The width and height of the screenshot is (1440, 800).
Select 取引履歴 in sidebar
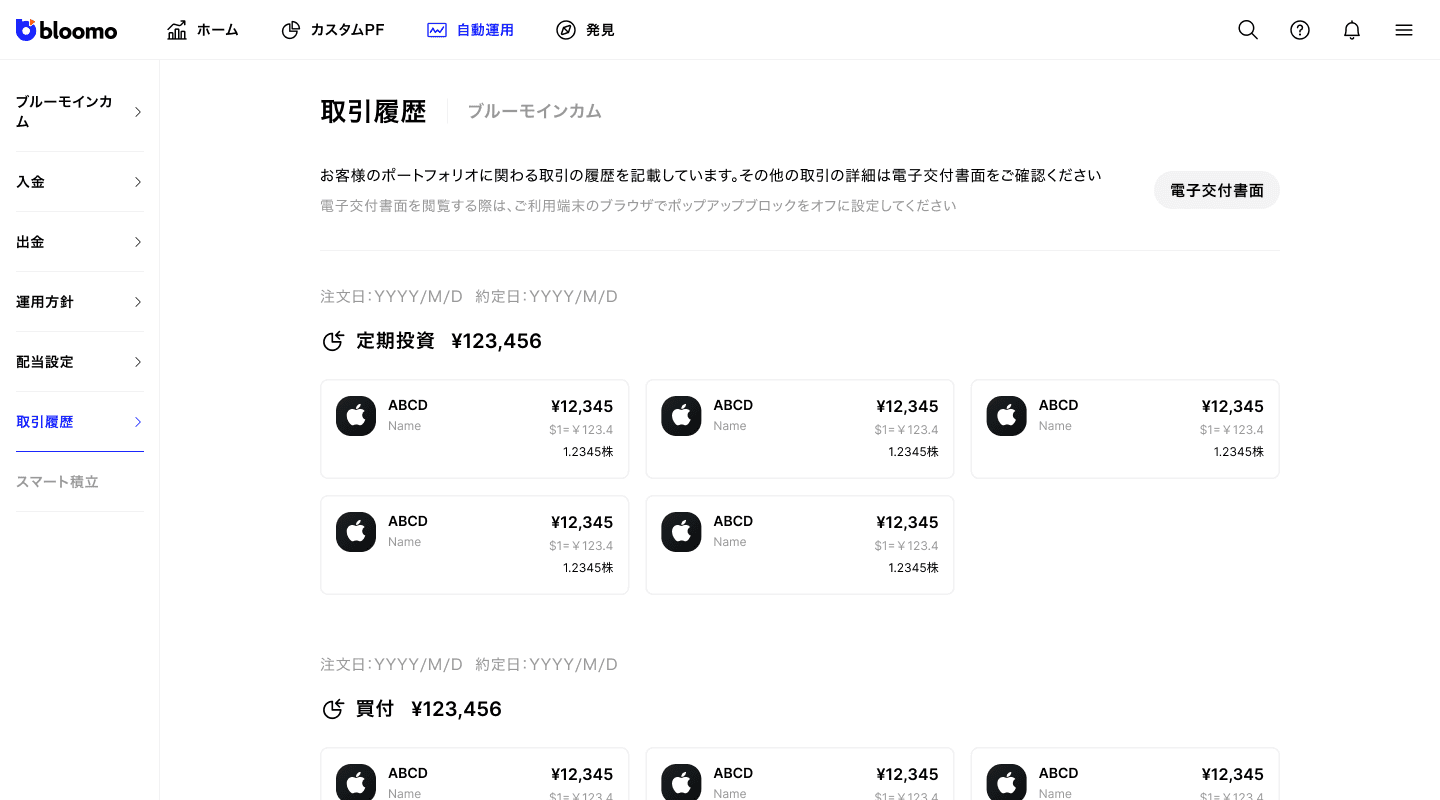(80, 422)
